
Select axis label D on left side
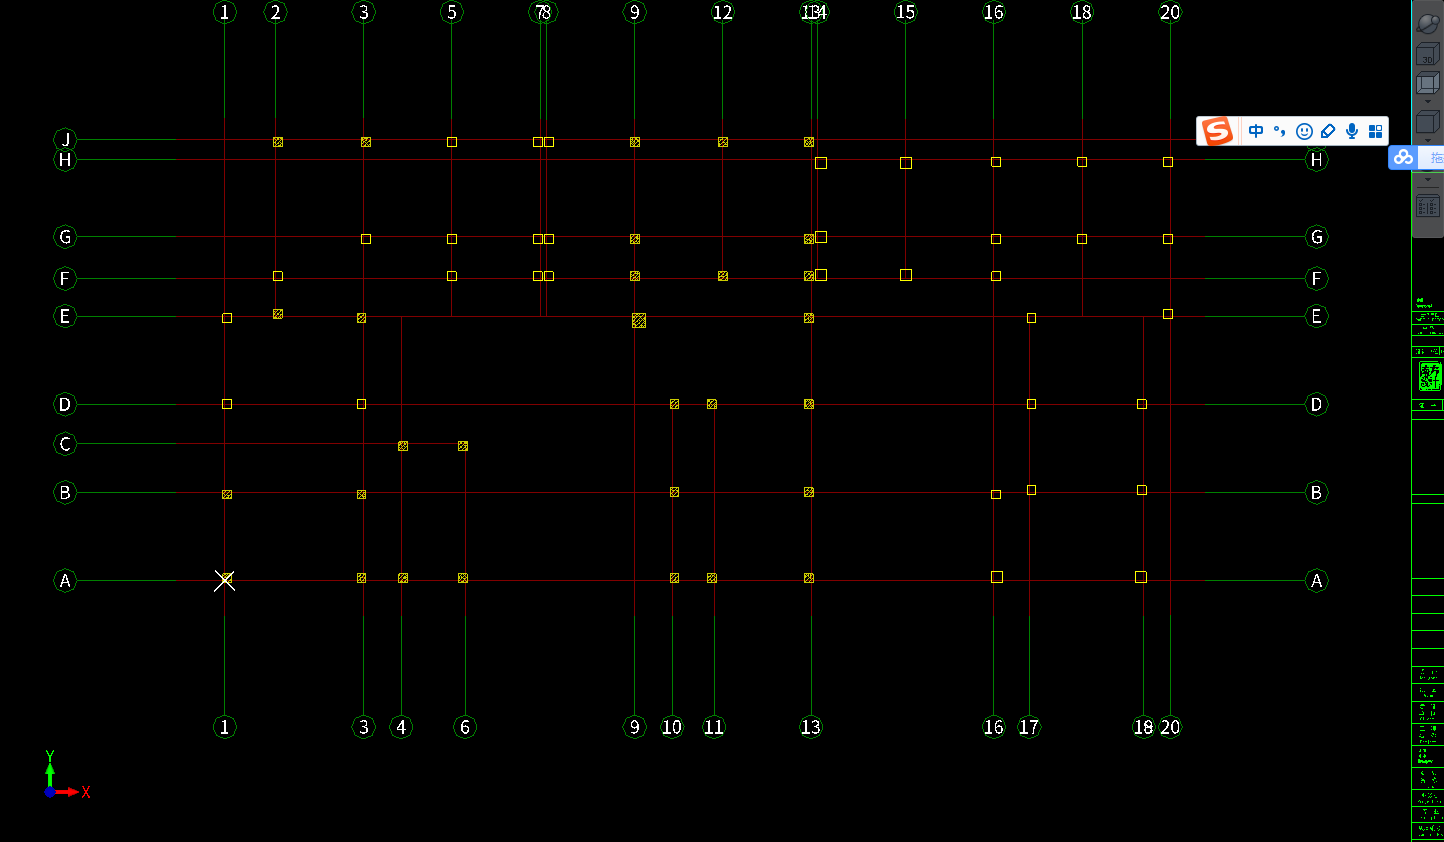point(65,404)
